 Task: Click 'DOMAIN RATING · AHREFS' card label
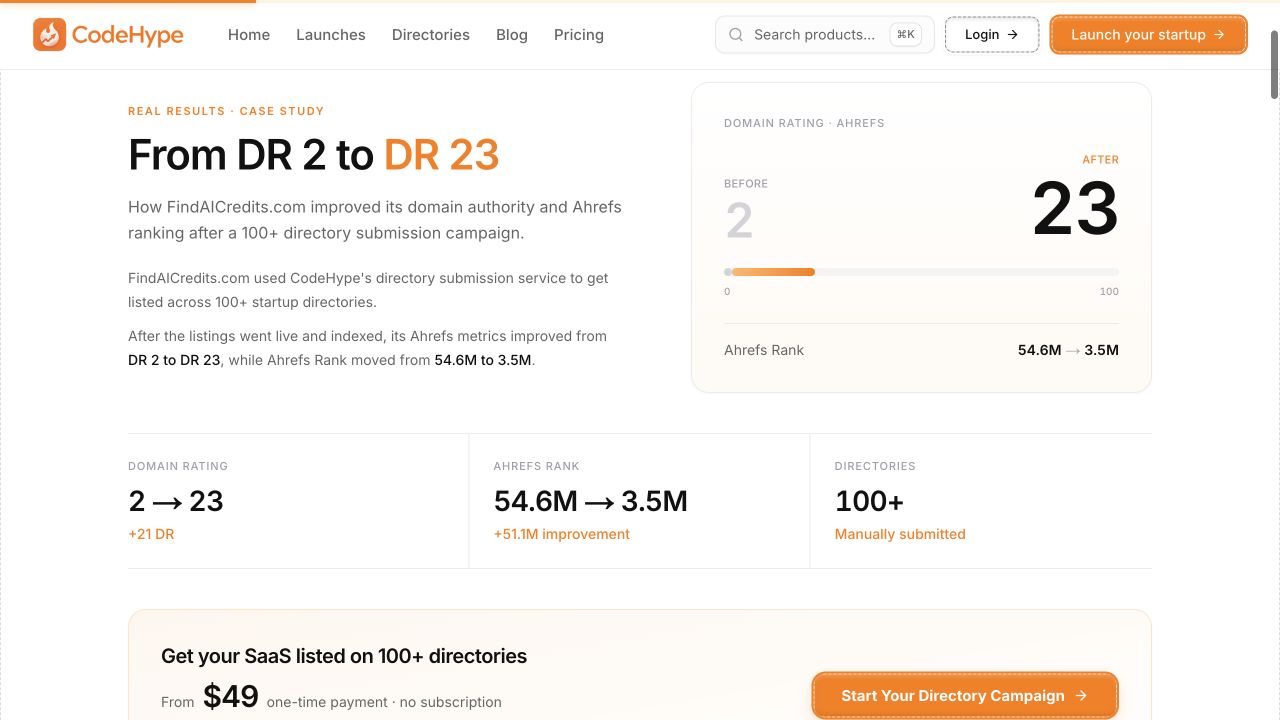(x=804, y=123)
